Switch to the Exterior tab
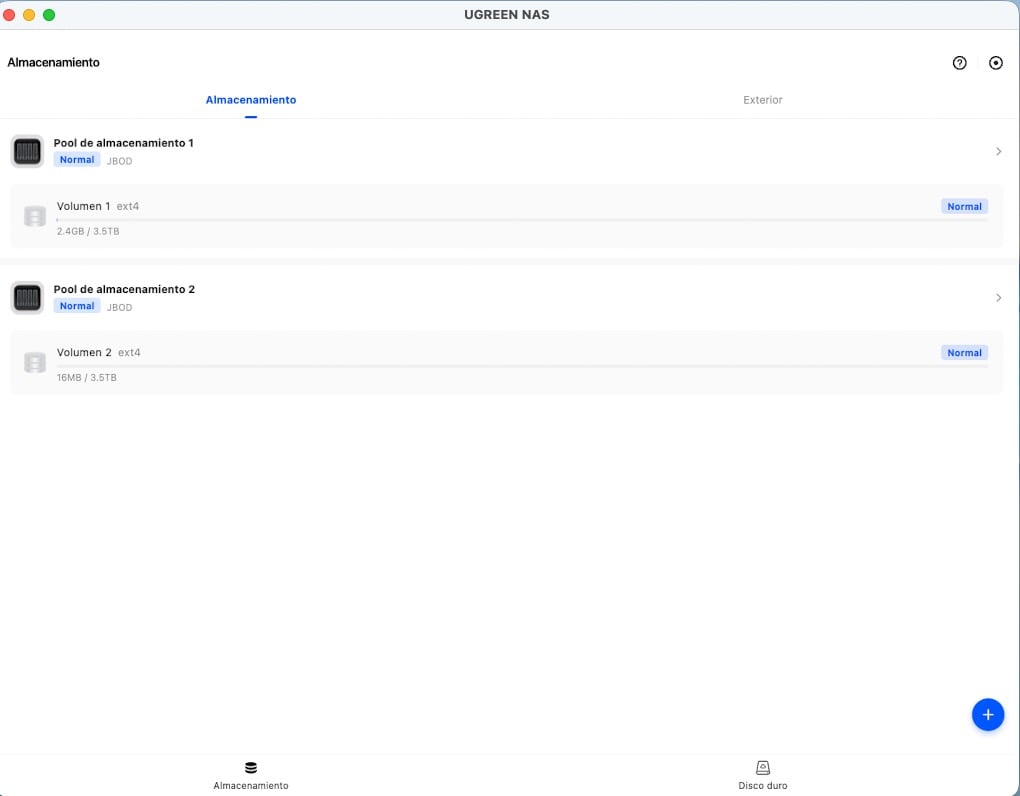Viewport: 1020px width, 796px height. (762, 100)
